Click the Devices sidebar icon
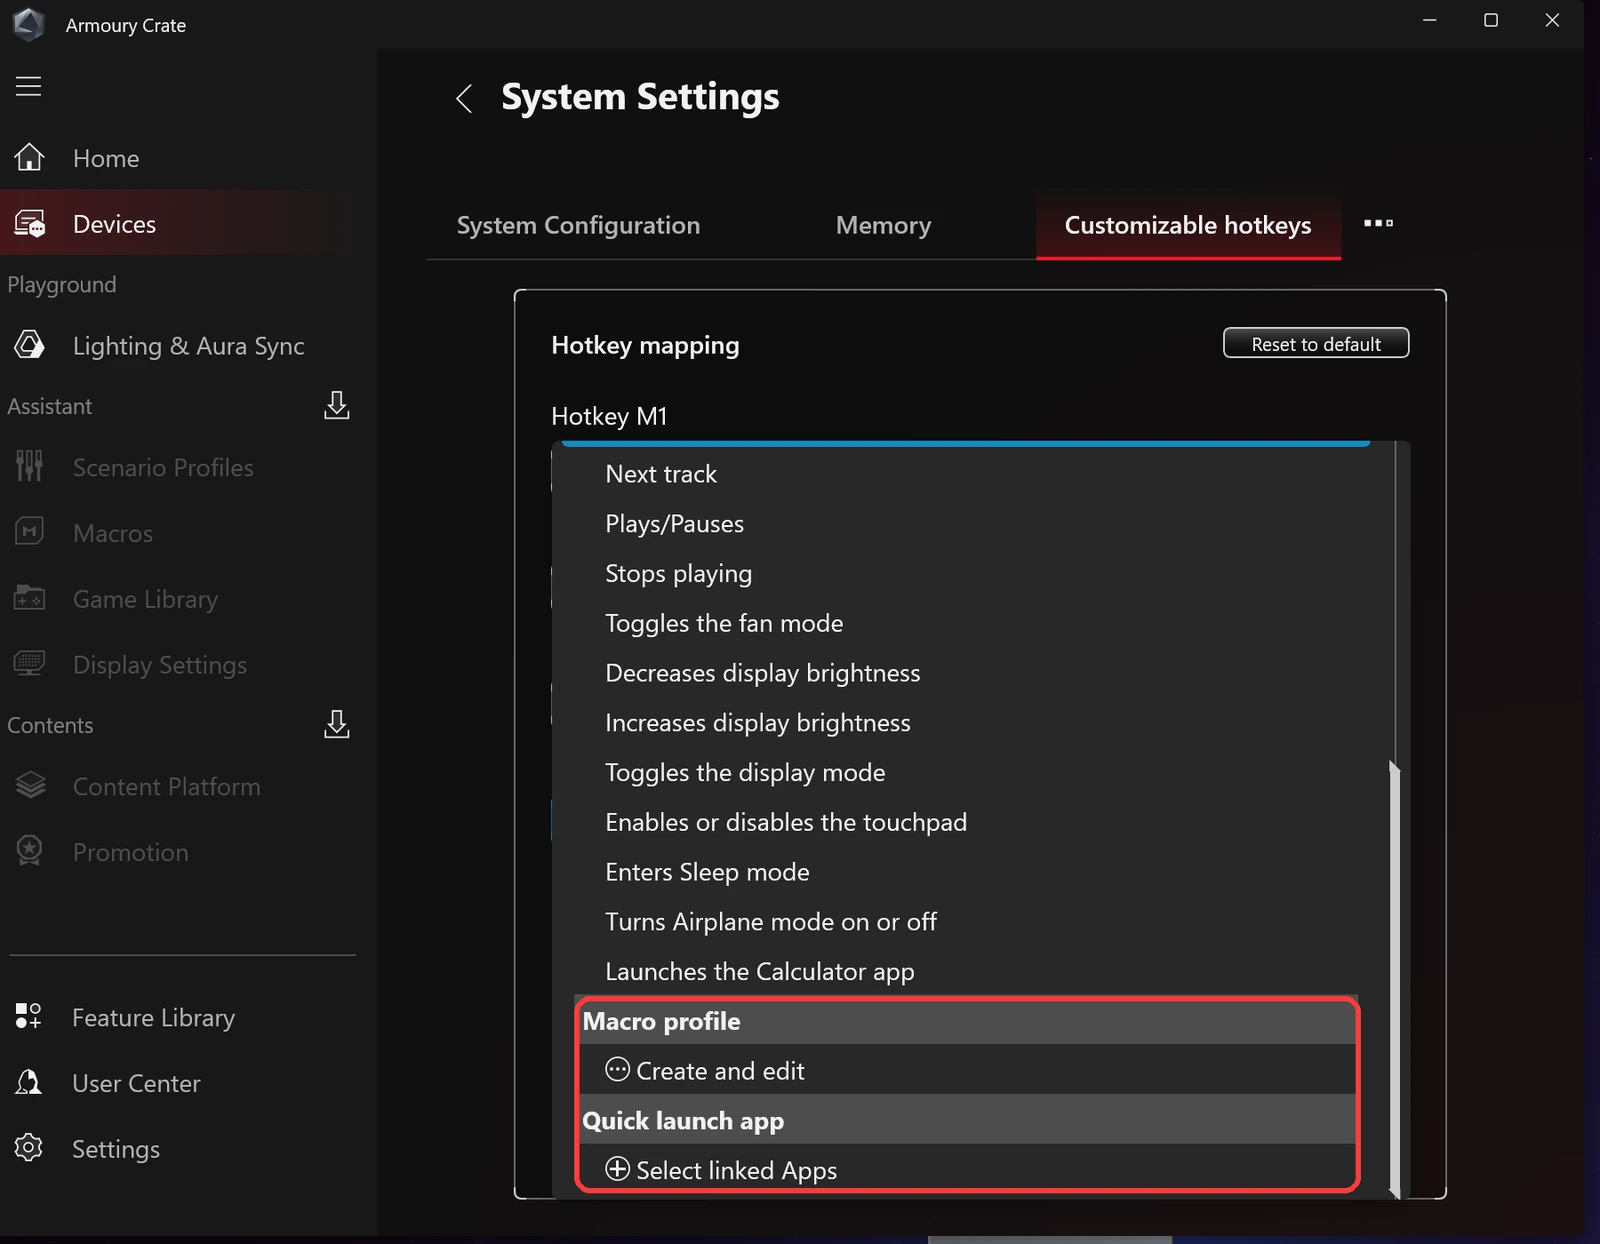The height and width of the screenshot is (1244, 1600). (29, 223)
